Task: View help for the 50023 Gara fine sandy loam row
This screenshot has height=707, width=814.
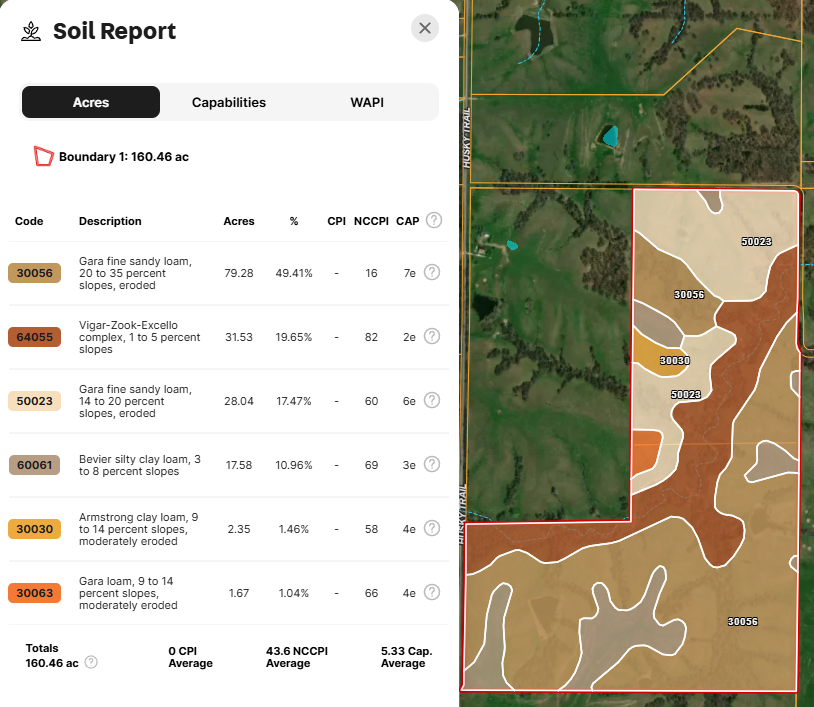Action: (432, 400)
